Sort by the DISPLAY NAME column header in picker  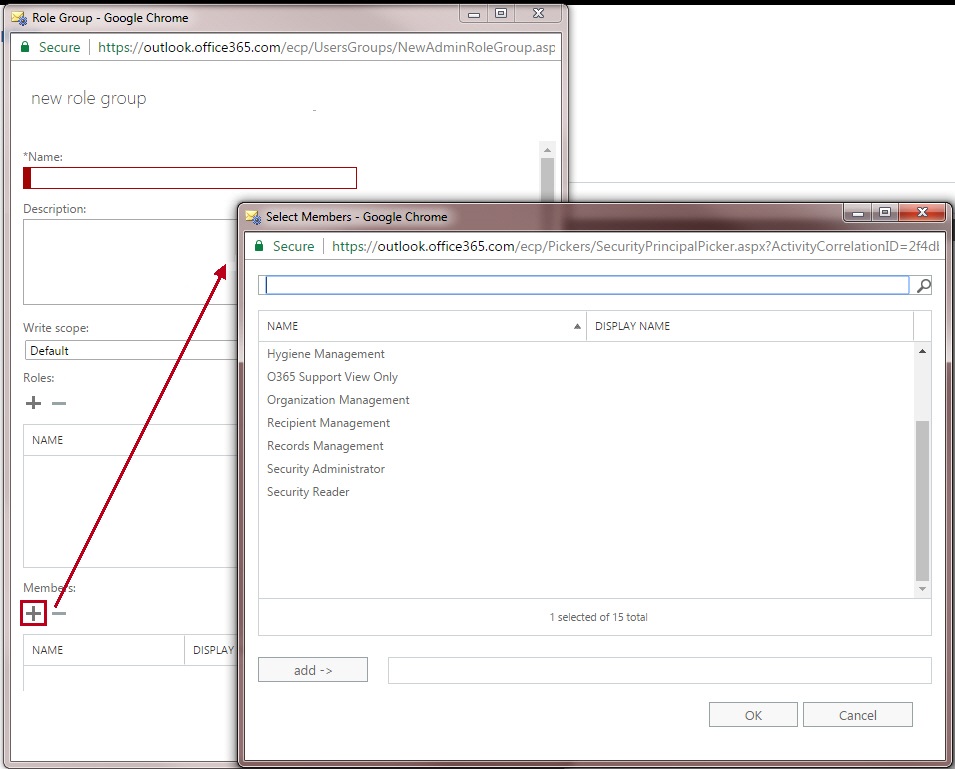(750, 326)
